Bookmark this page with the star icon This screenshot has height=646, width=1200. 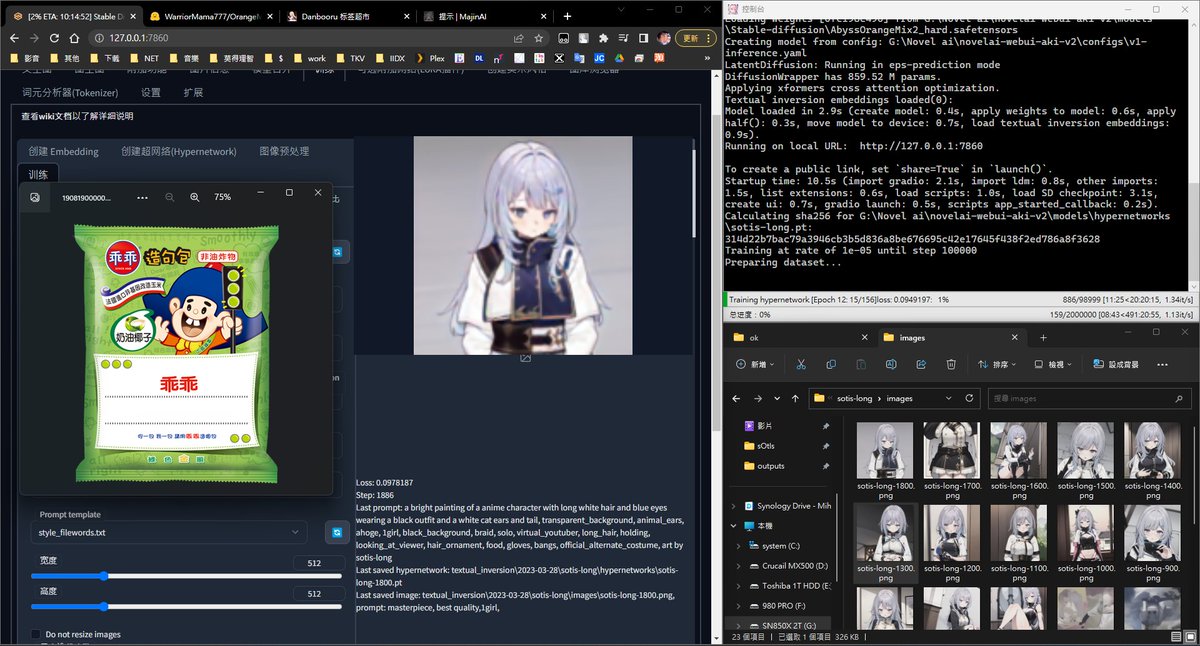click(x=539, y=38)
